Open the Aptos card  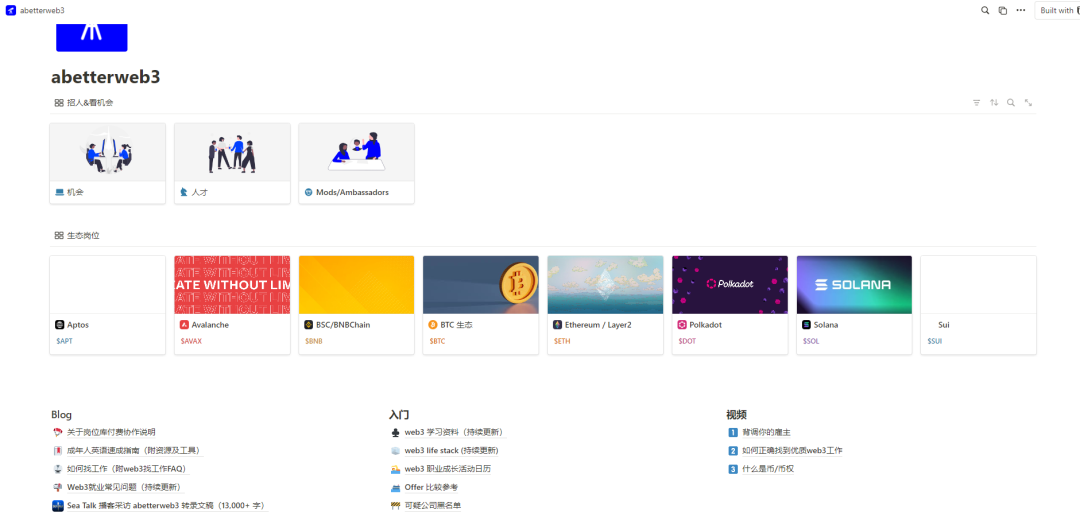107,305
